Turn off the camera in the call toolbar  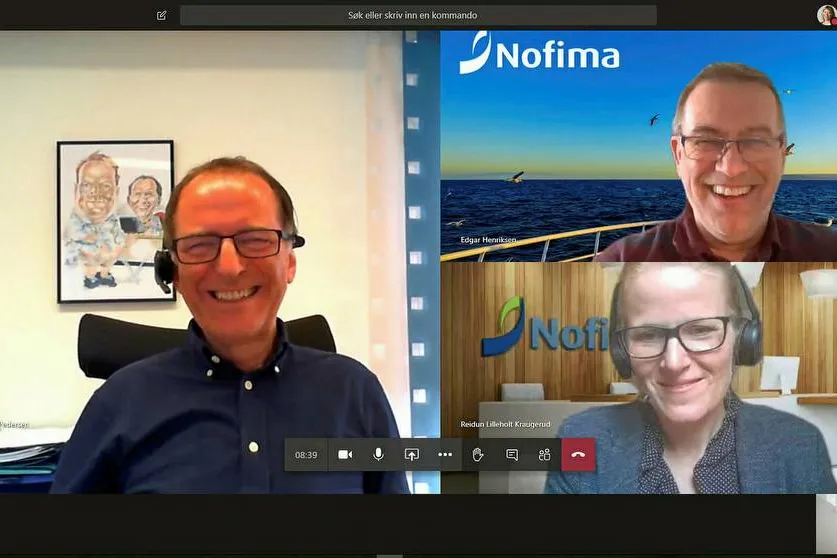pyautogui.click(x=345, y=455)
